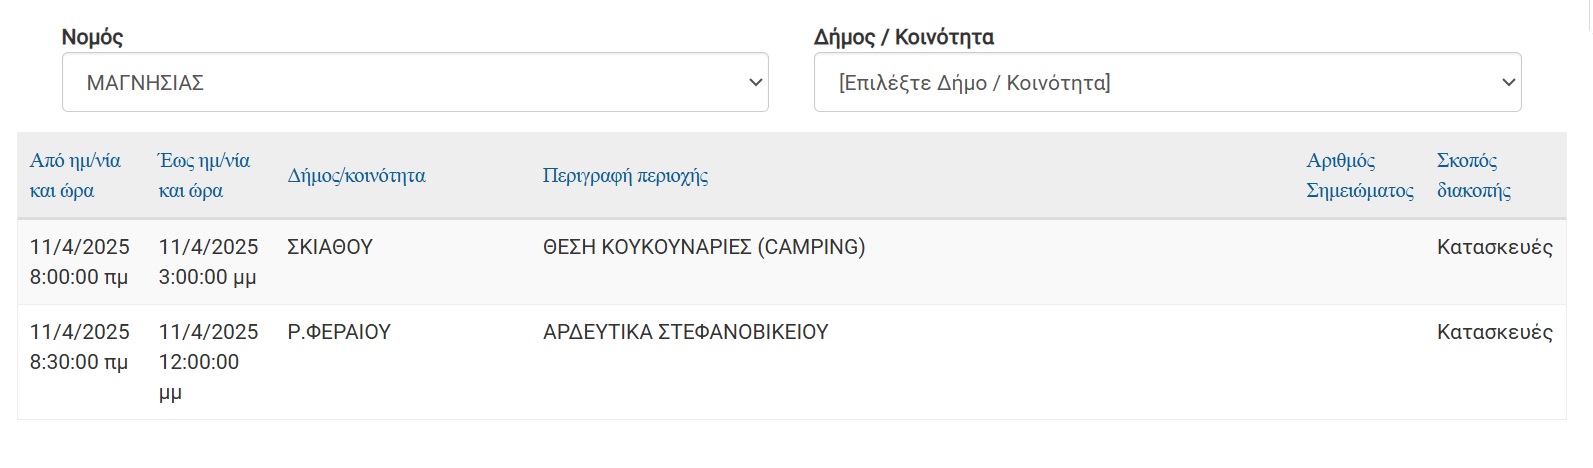Screen dimensions: 1593x468
Task: Click Κατασκευές in the Ρ.ΦΕΡΑΙΟΥ row
Action: [1494, 332]
